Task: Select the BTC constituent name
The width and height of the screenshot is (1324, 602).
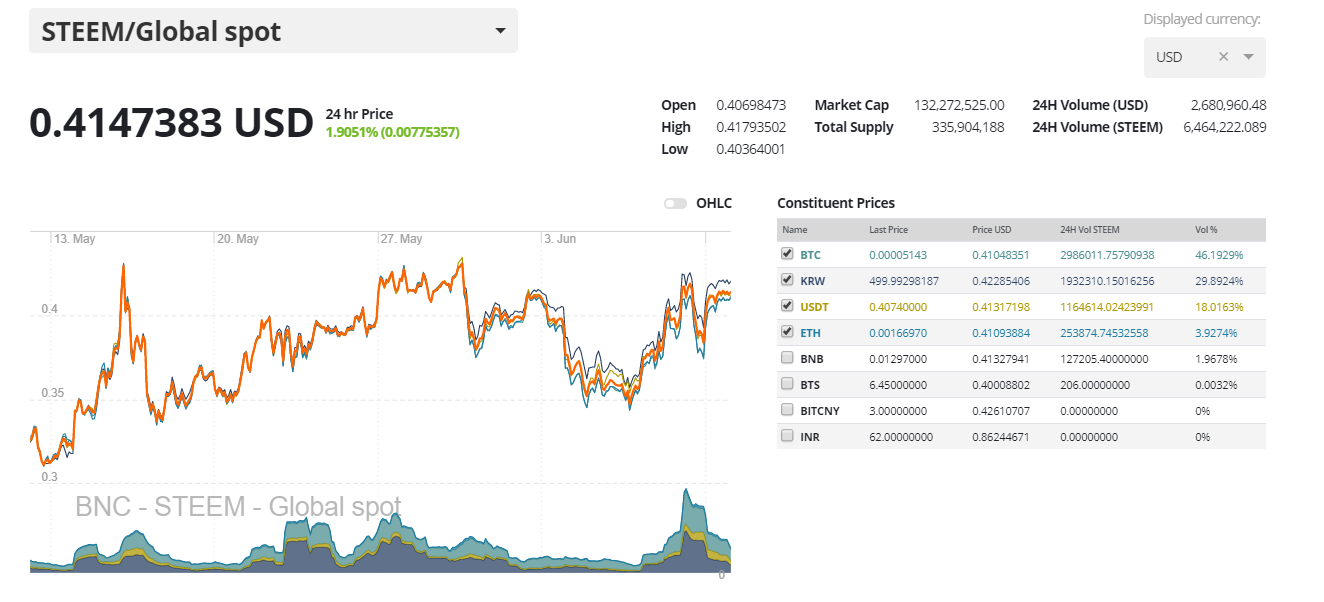Action: (x=810, y=255)
